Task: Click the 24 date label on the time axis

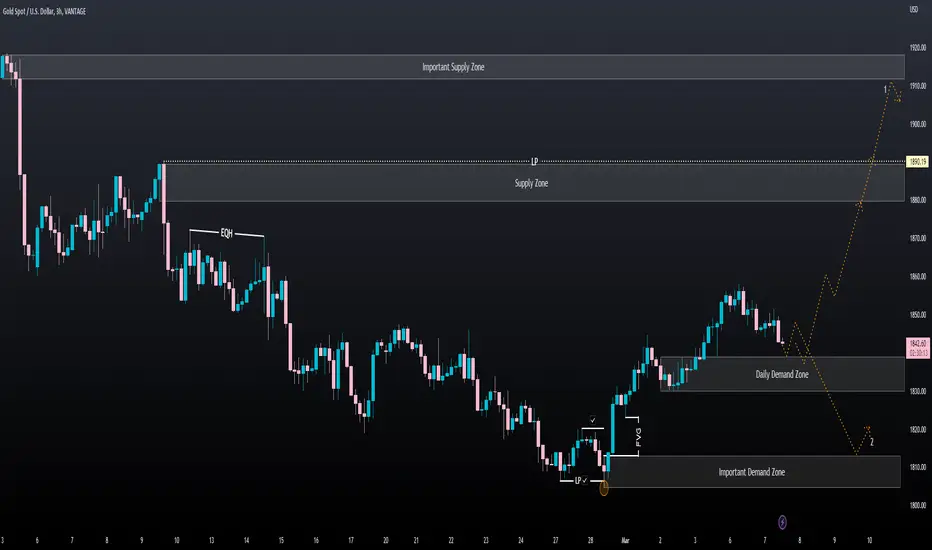Action: [x=521, y=540]
